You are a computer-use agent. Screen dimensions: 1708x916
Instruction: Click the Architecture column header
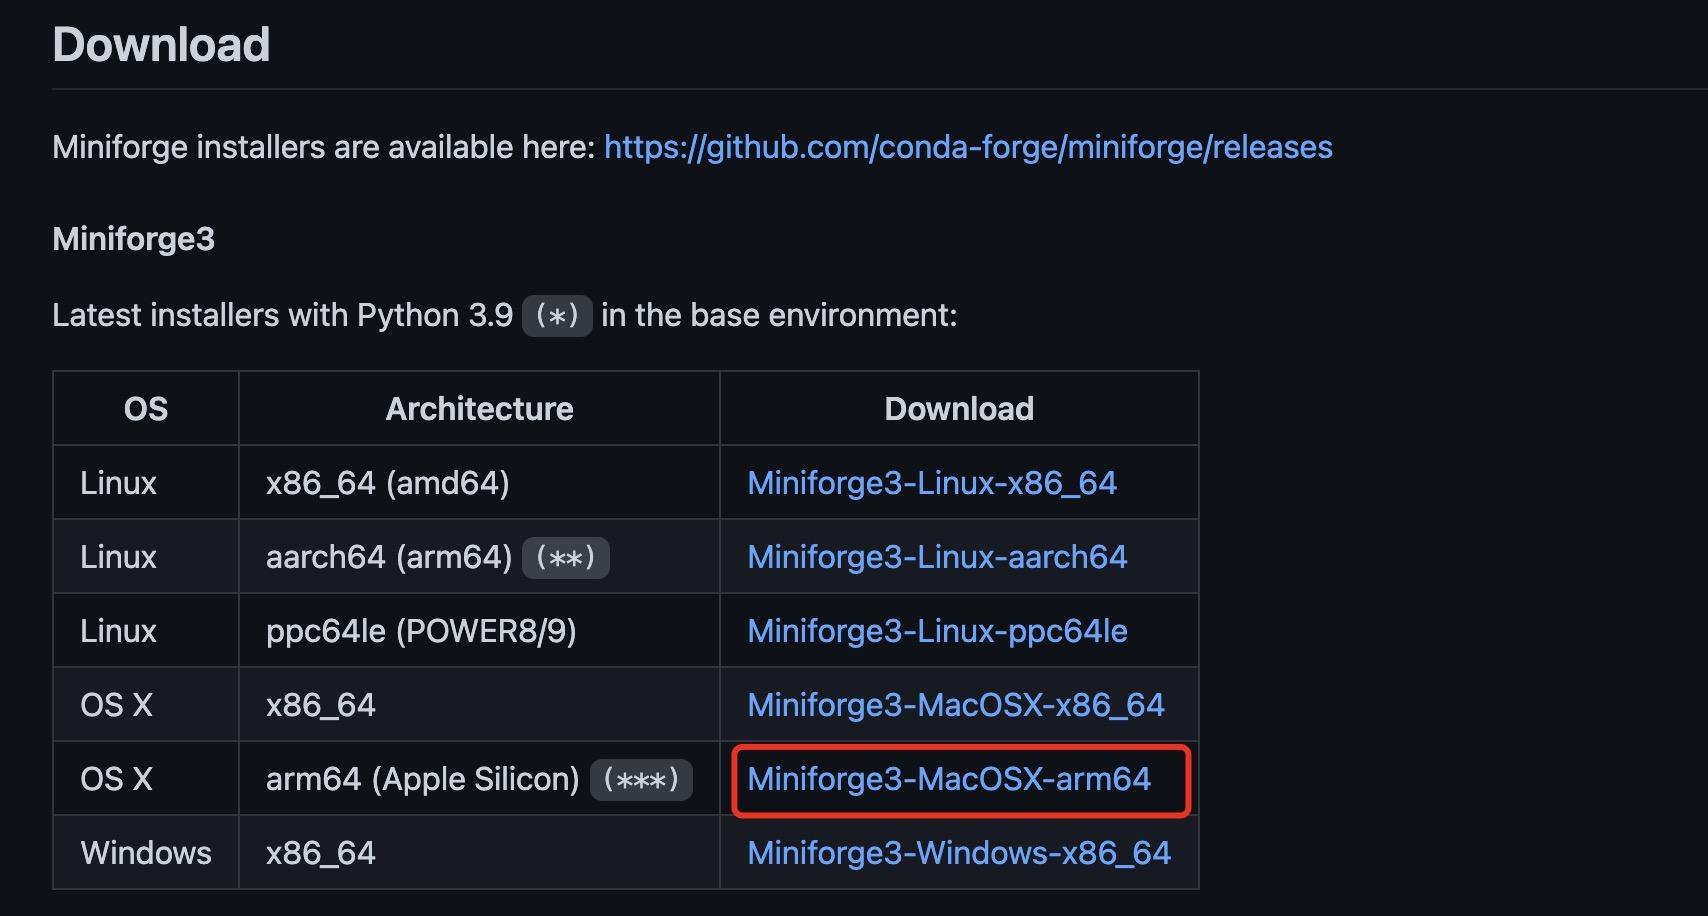(479, 409)
